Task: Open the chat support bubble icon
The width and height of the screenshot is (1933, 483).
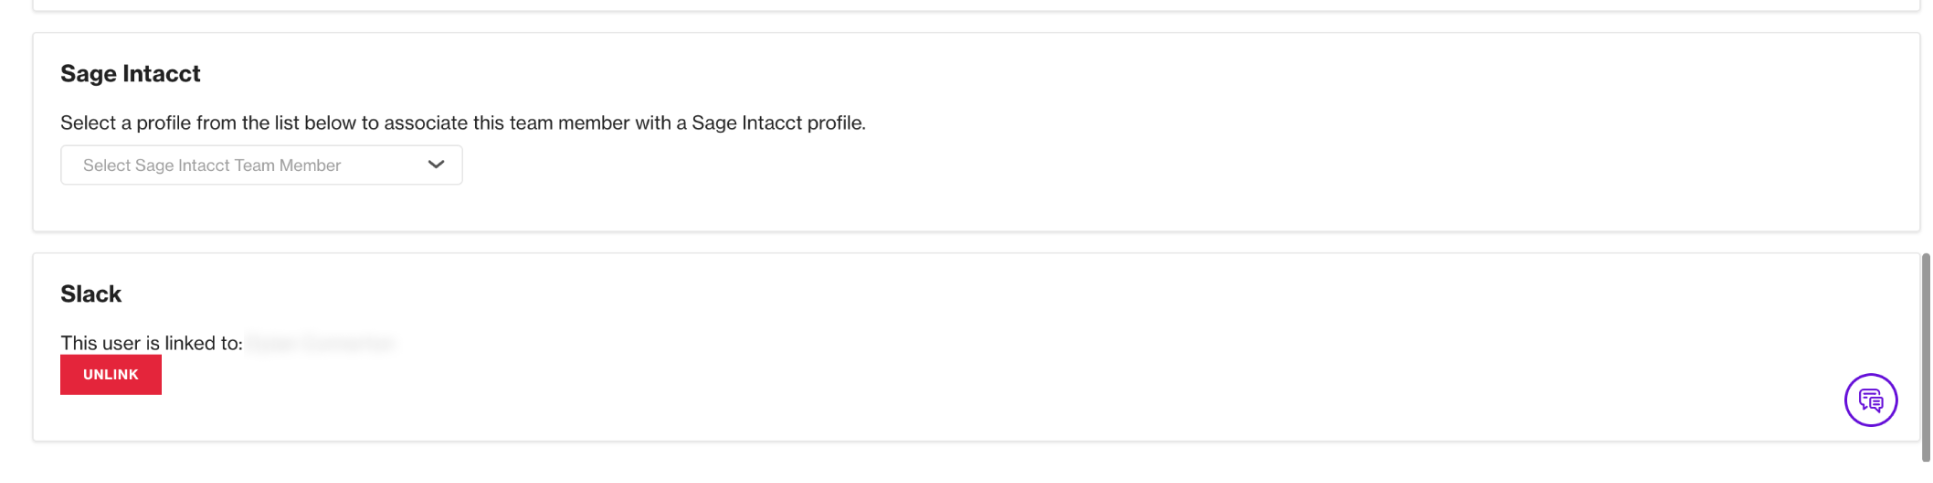Action: [x=1870, y=400]
